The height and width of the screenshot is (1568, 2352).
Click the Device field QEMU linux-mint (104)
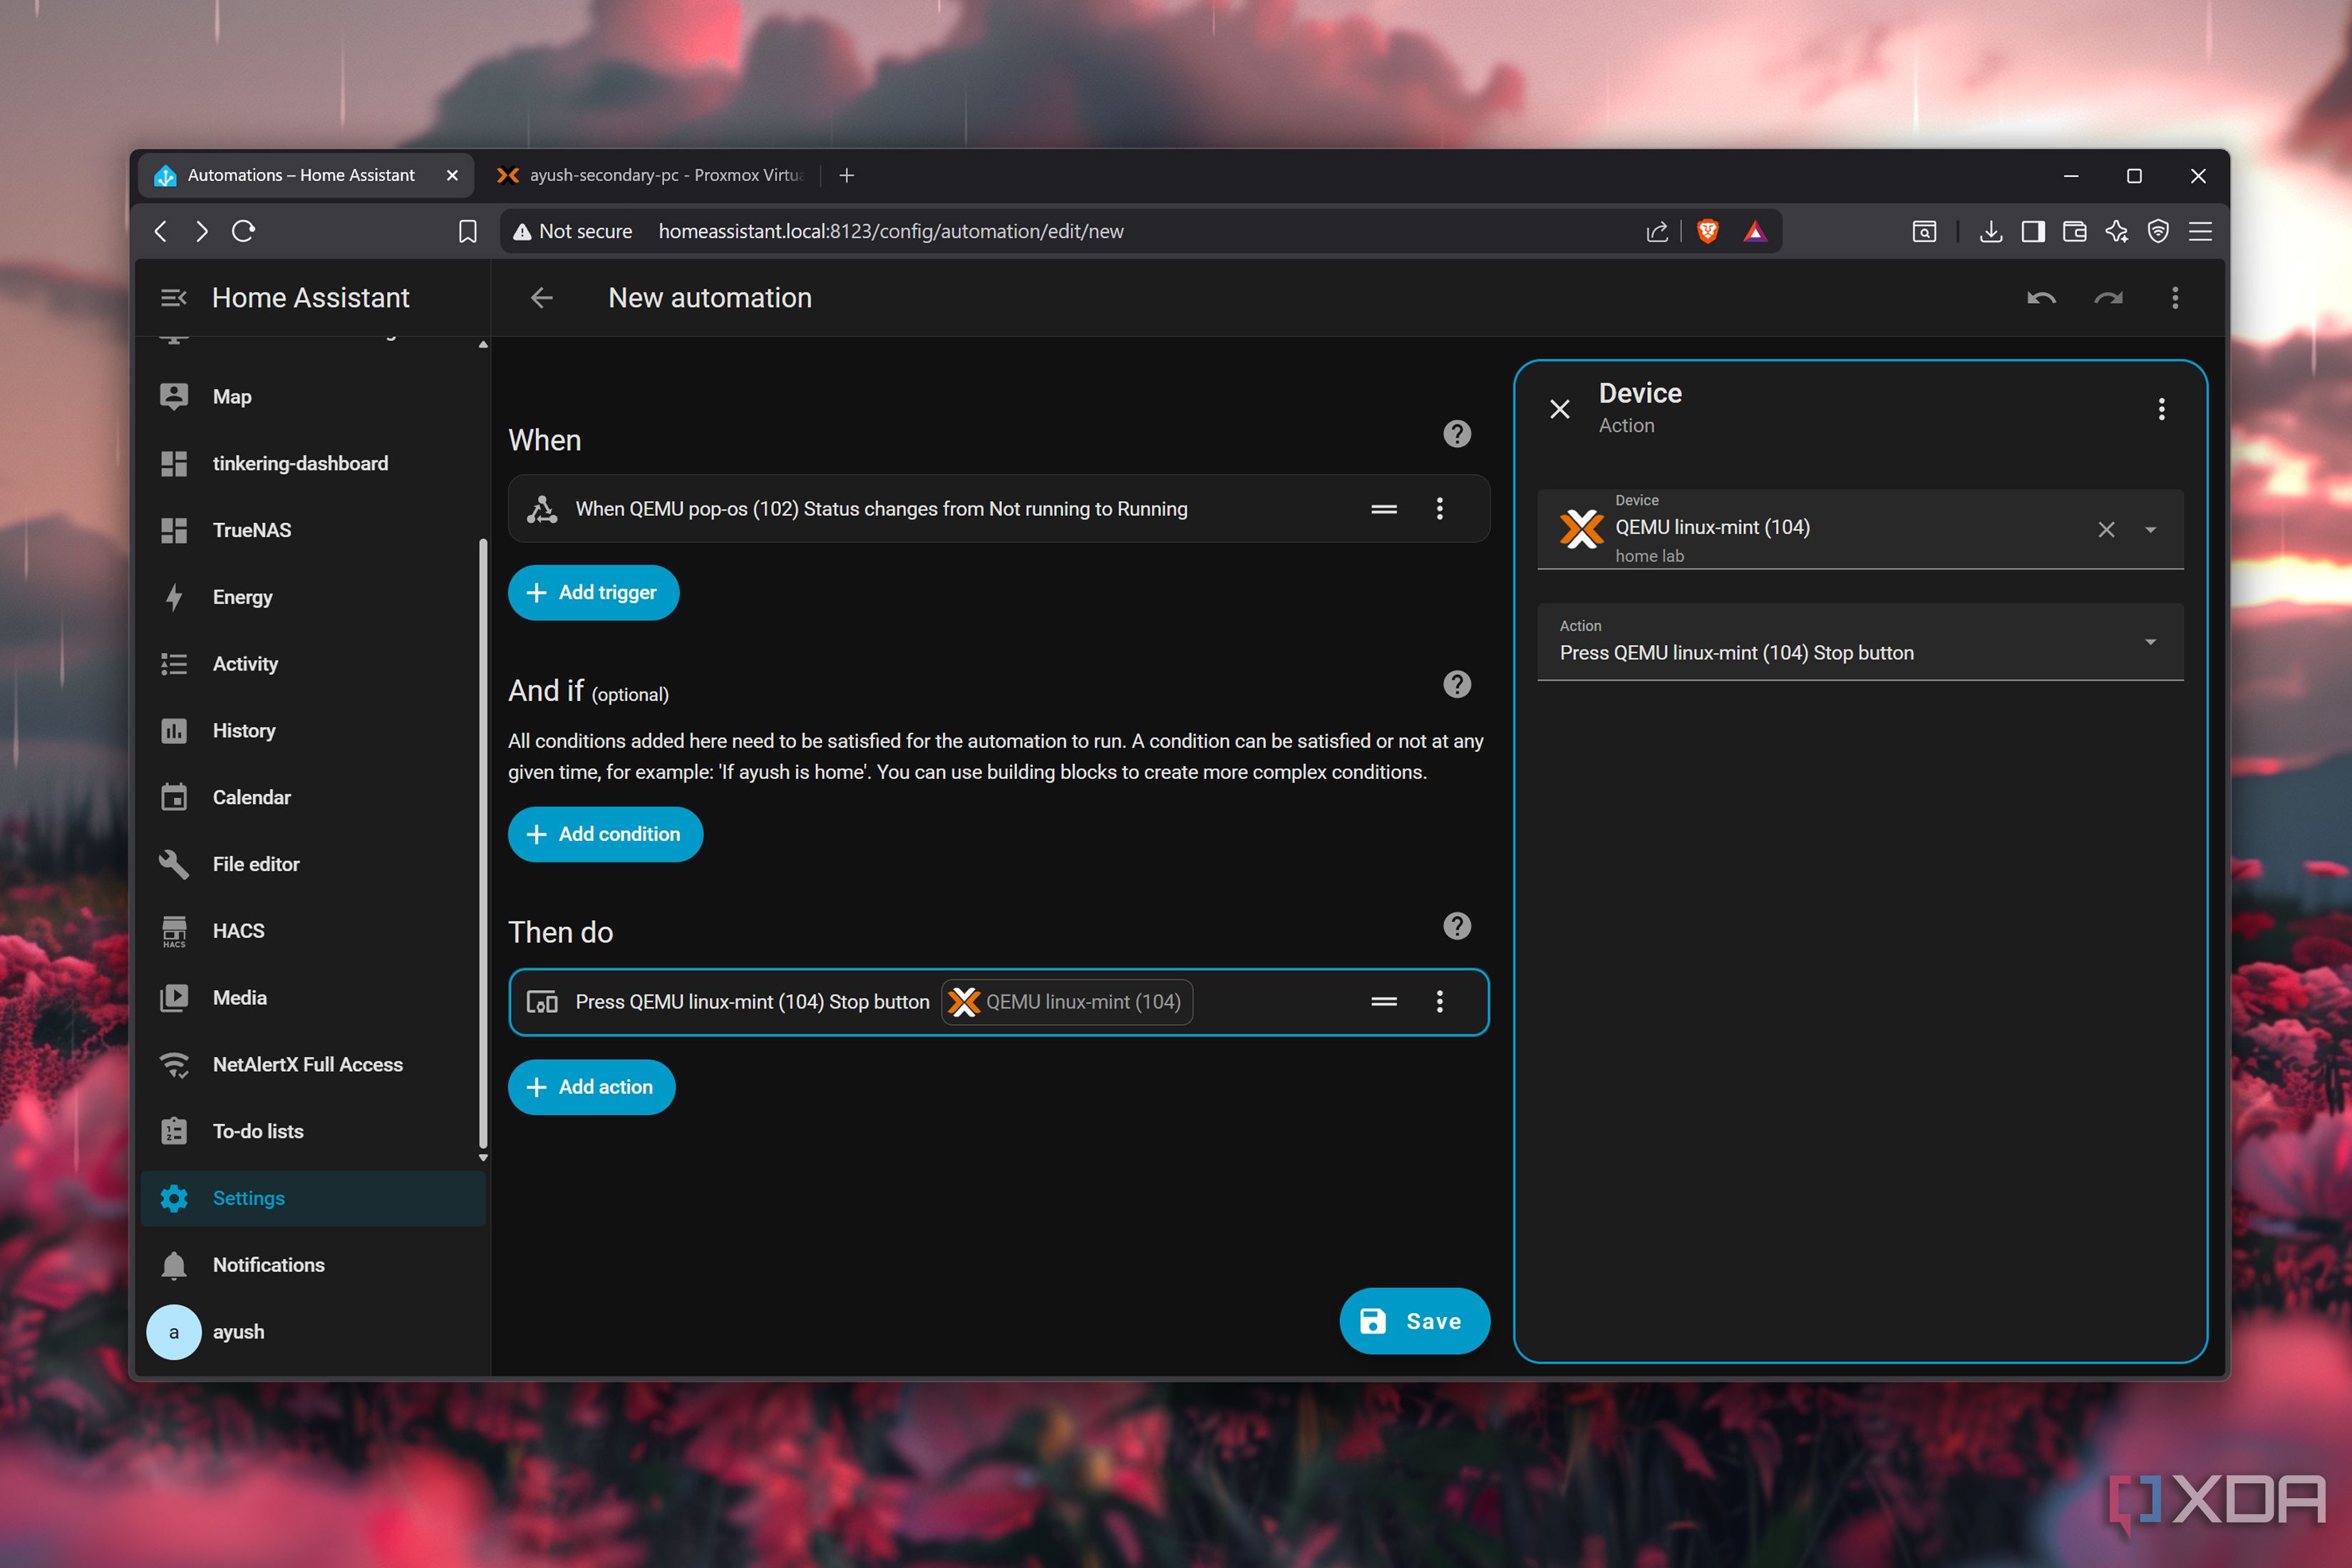(1860, 530)
